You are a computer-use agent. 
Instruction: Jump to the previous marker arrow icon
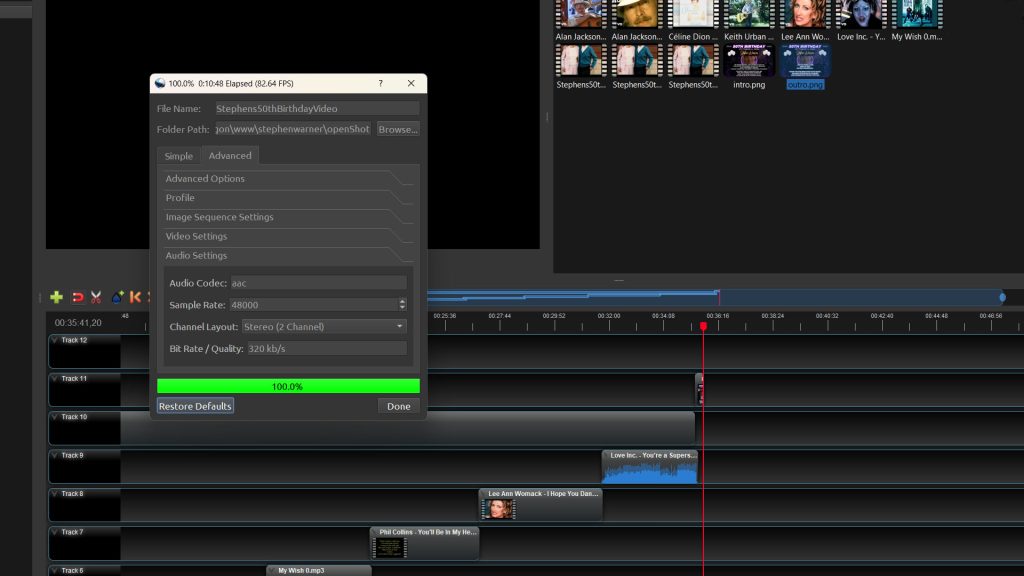pyautogui.click(x=135, y=297)
